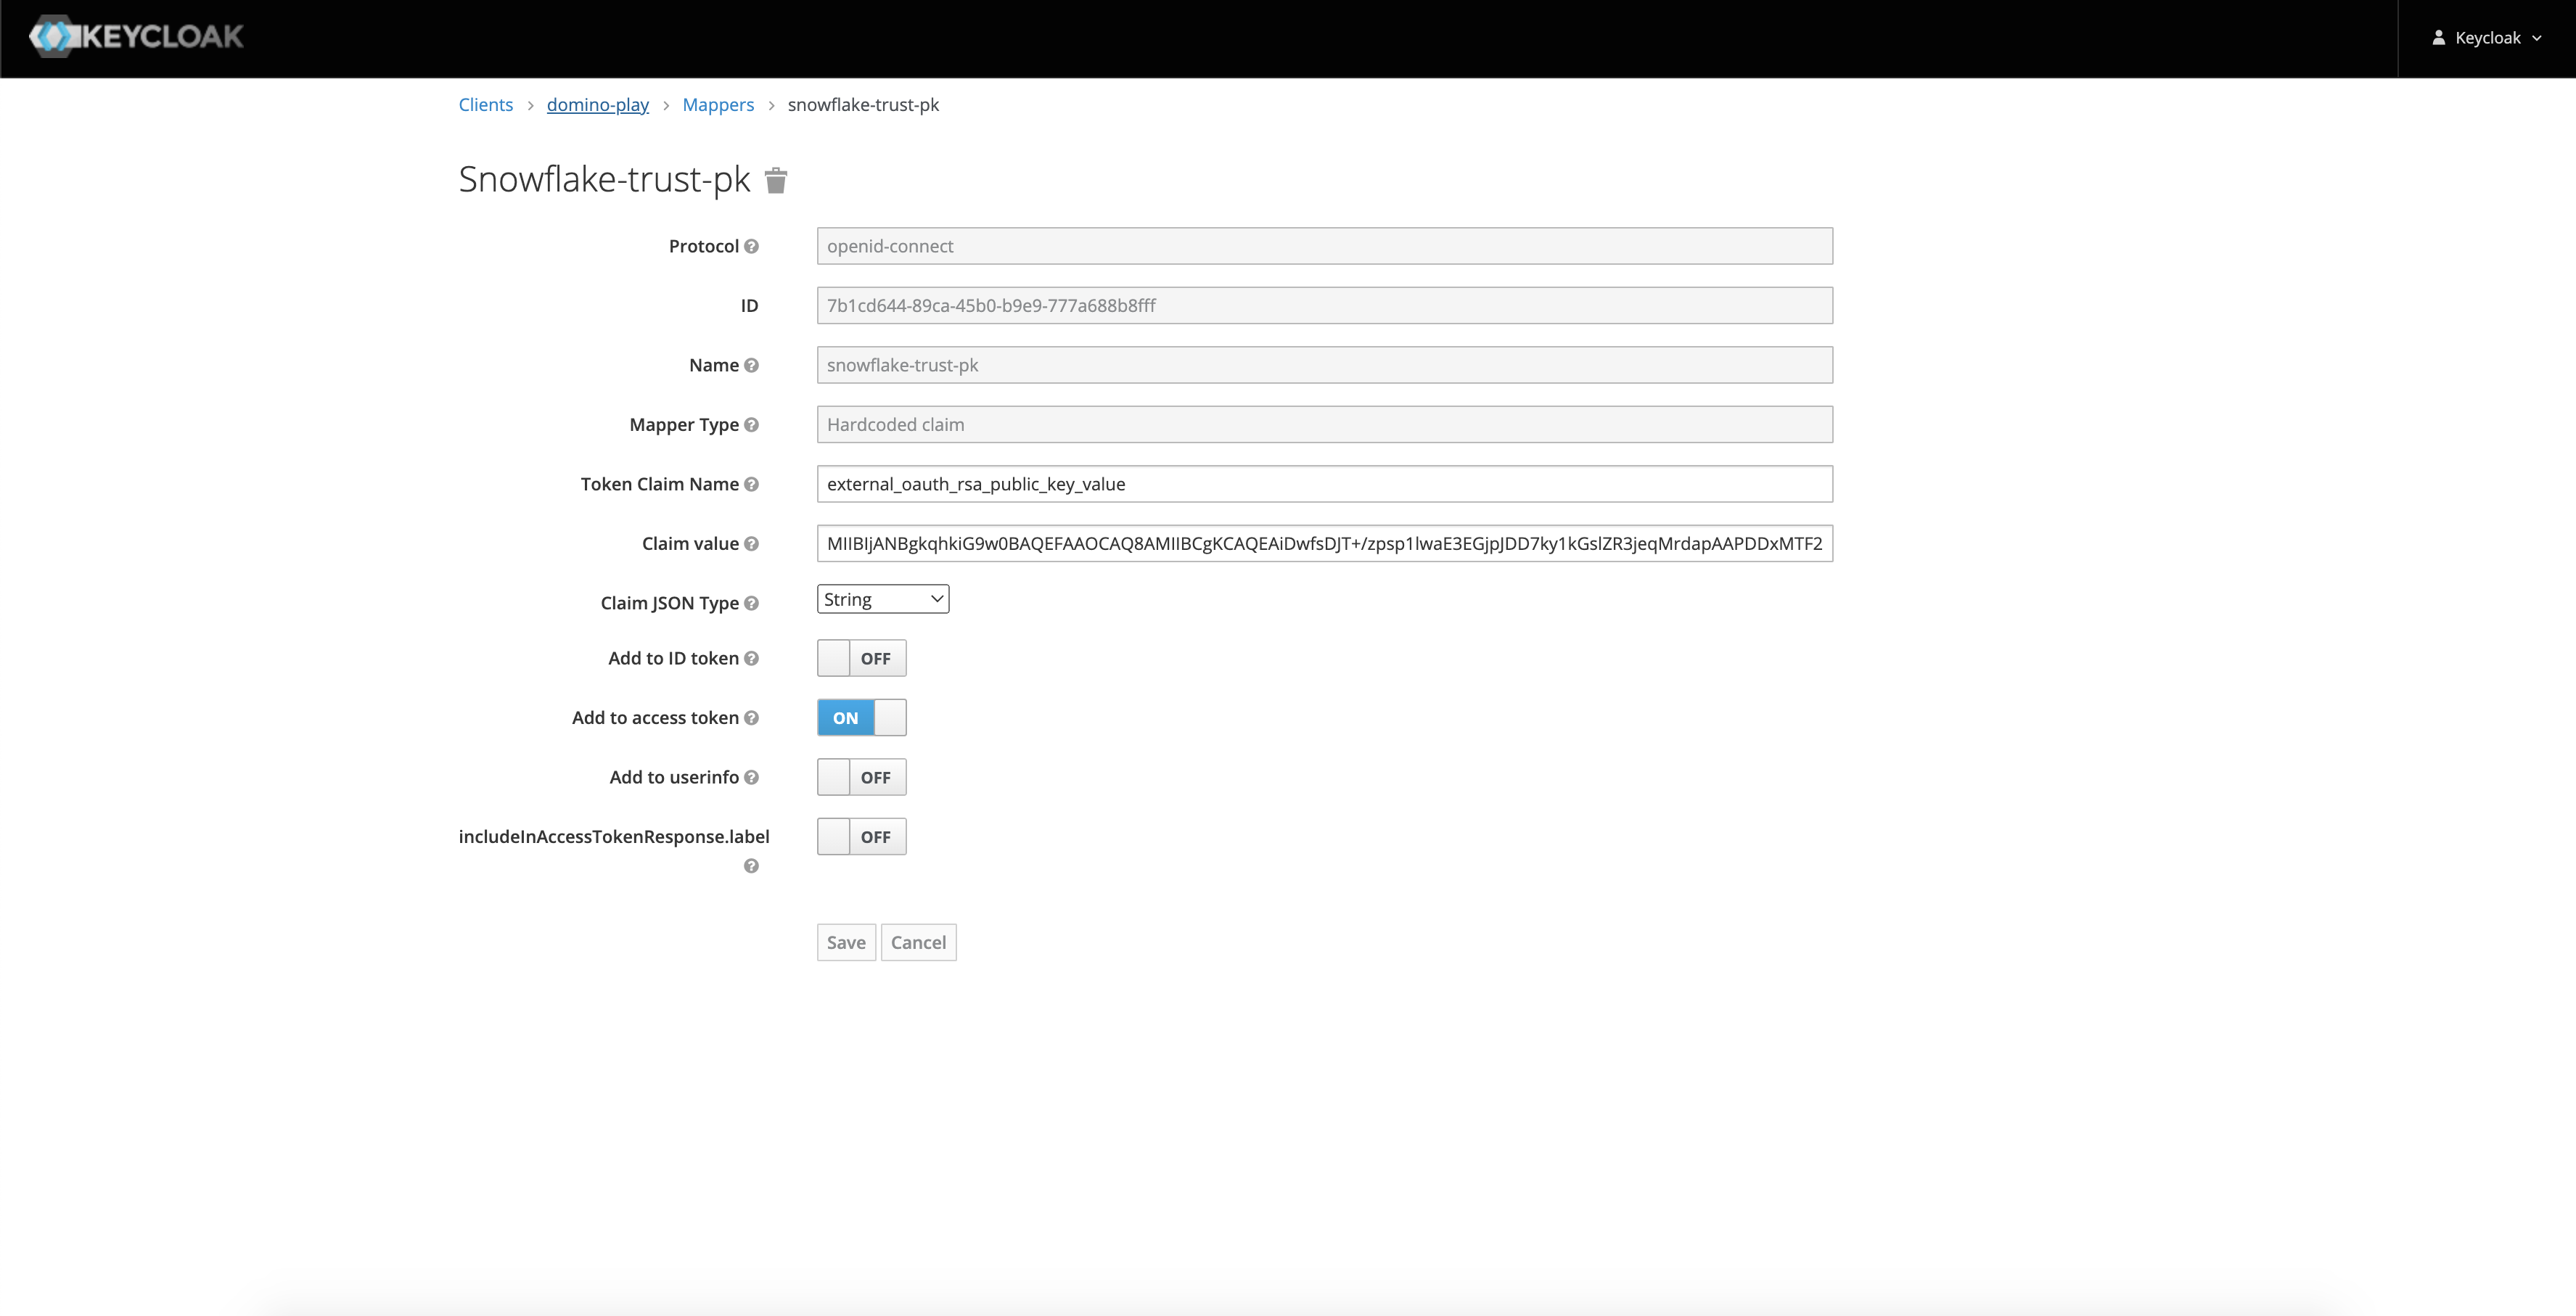Open Token Claim Name help icon
Image resolution: width=2576 pixels, height=1316 pixels.
[751, 484]
